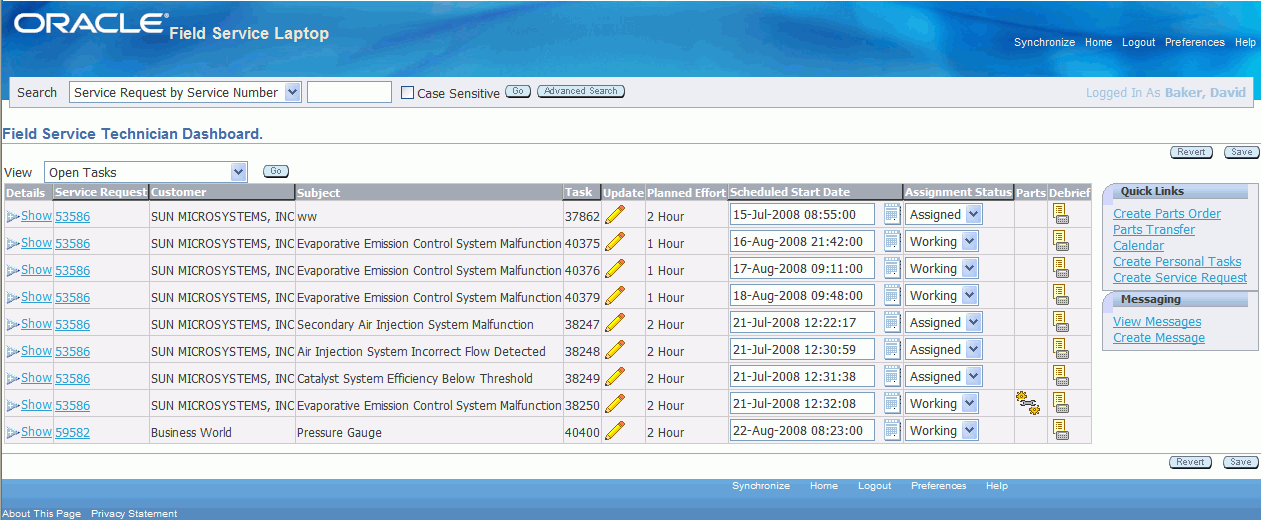Click pencil icon for task 38249
1261x520 pixels.
(615, 376)
